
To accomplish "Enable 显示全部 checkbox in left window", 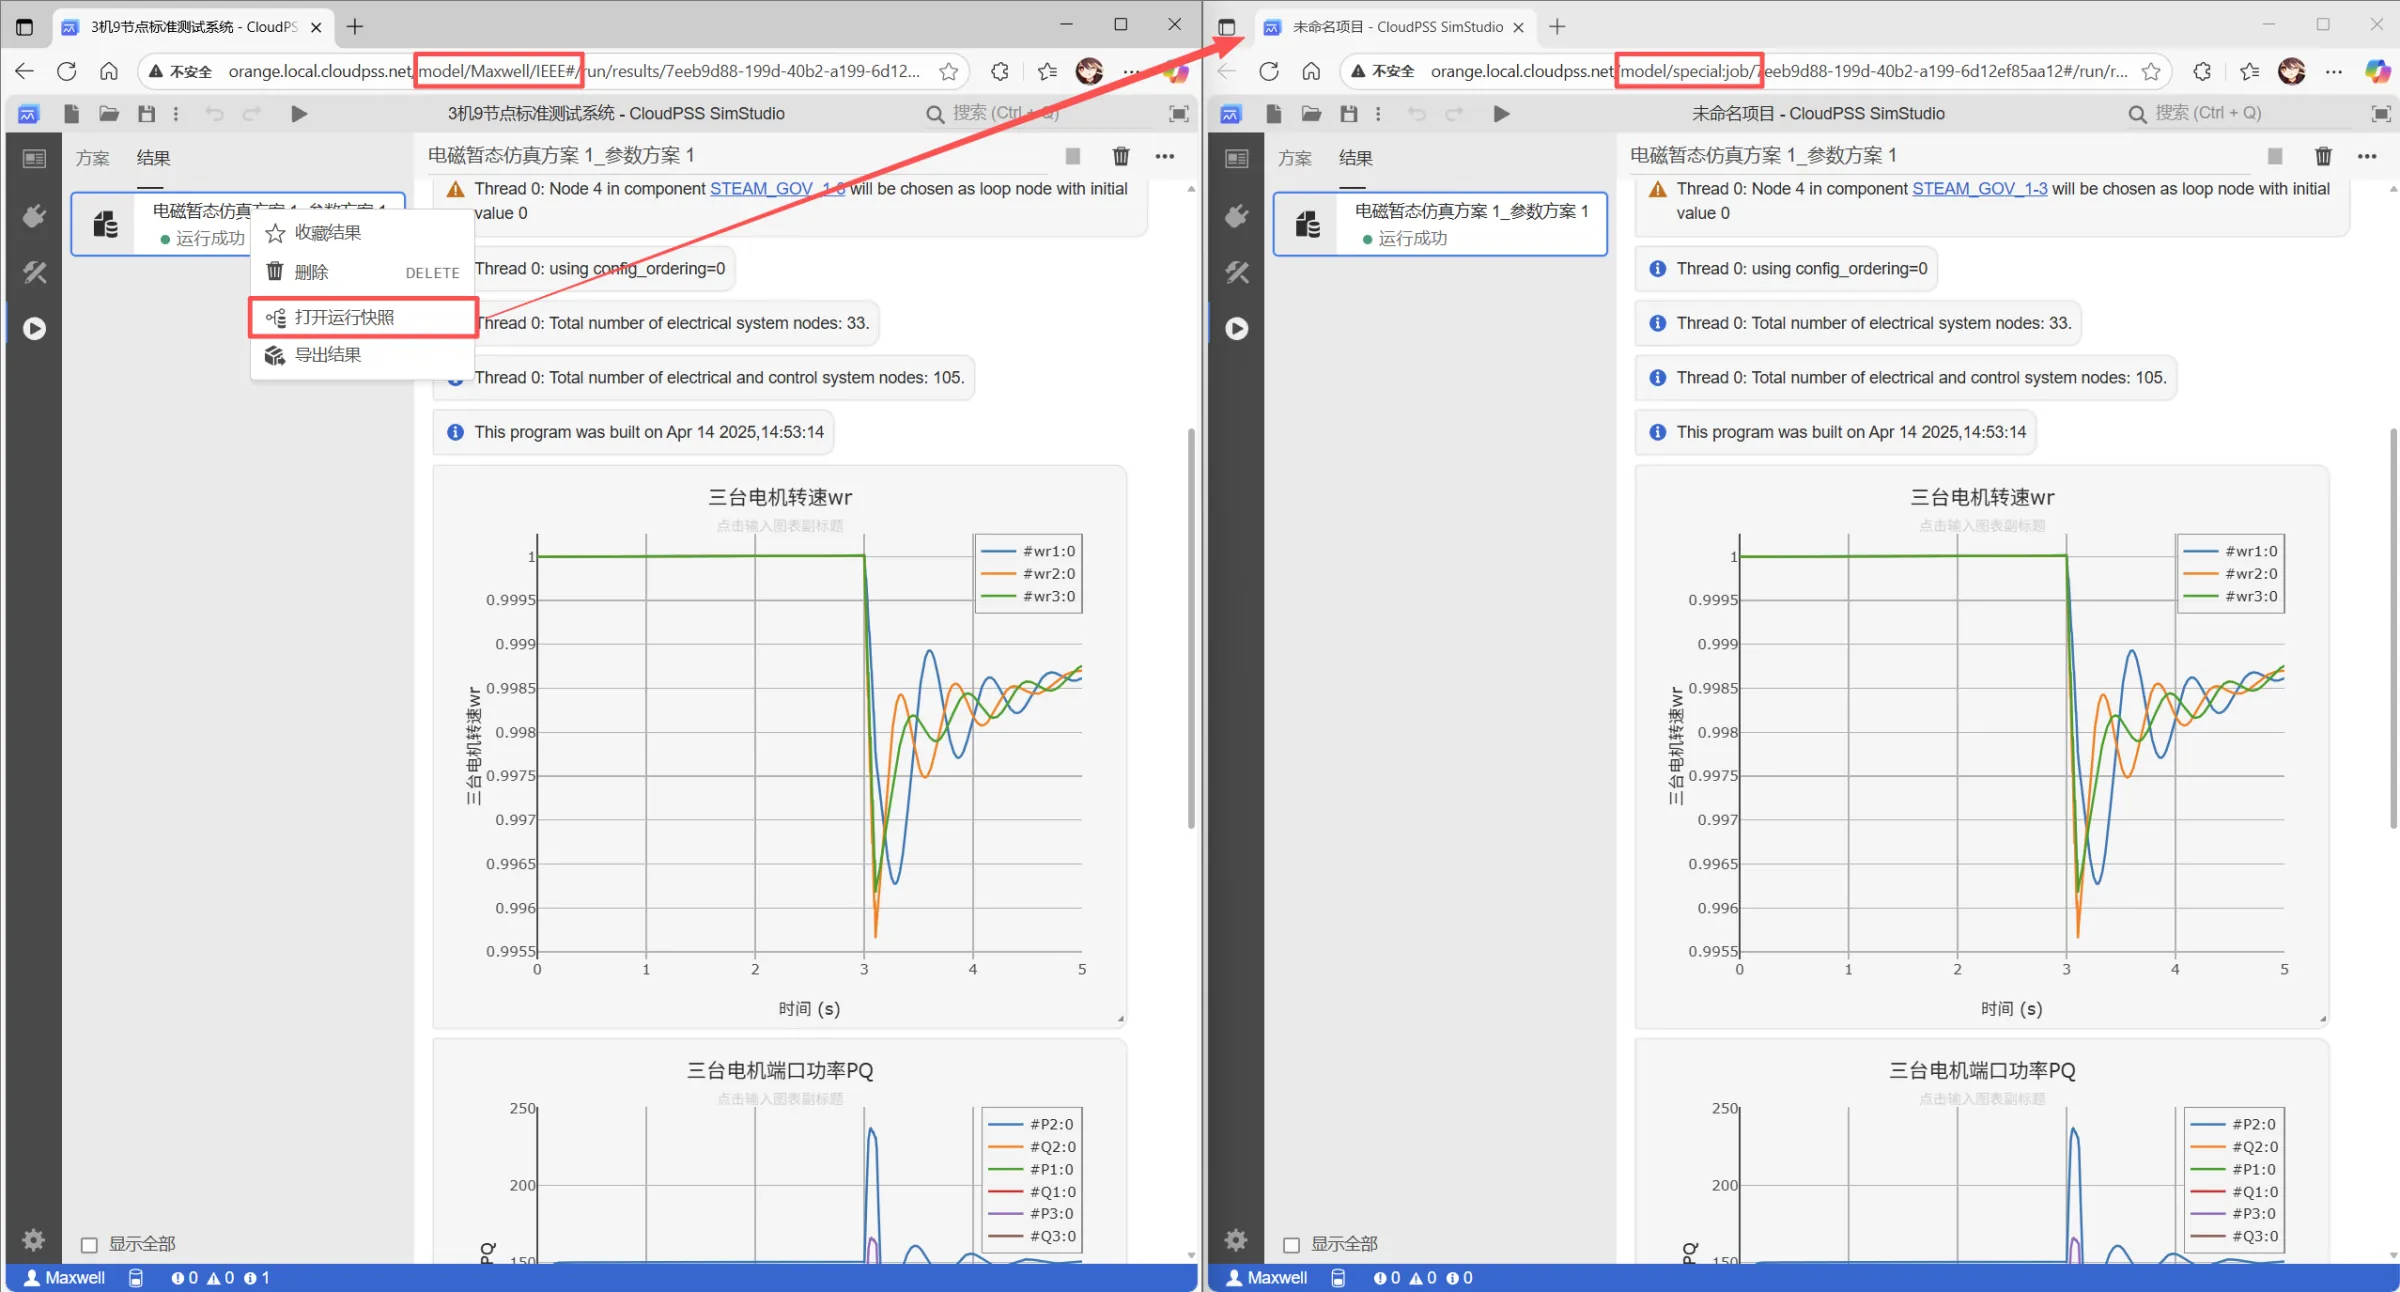I will (89, 1245).
